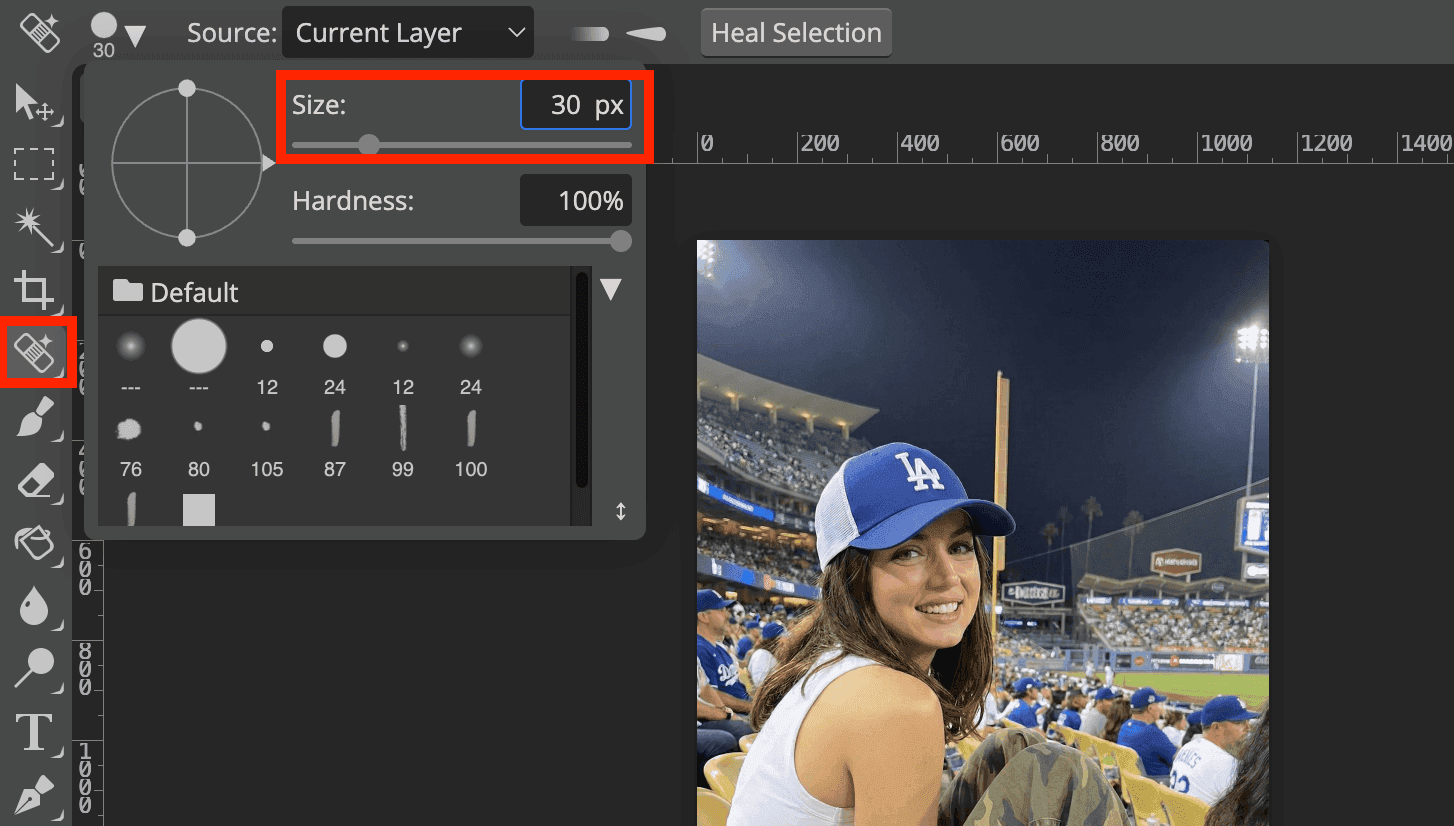Viewport: 1454px width, 826px height.
Task: Choose the 100 stroke brush preset
Action: pos(471,428)
